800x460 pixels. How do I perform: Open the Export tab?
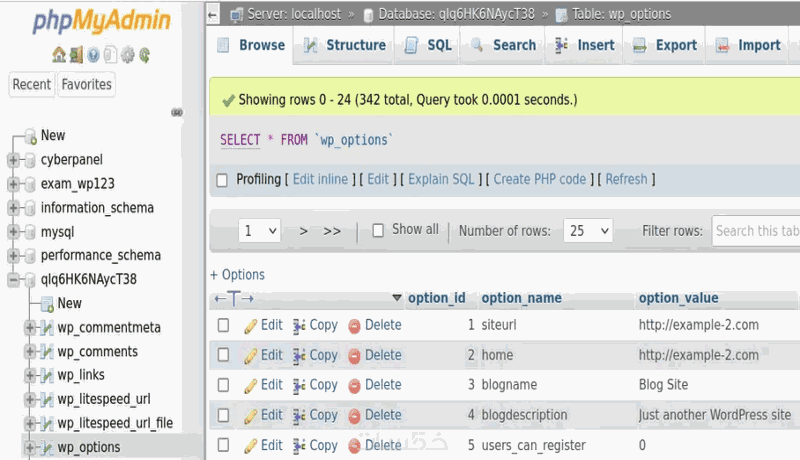tap(665, 45)
